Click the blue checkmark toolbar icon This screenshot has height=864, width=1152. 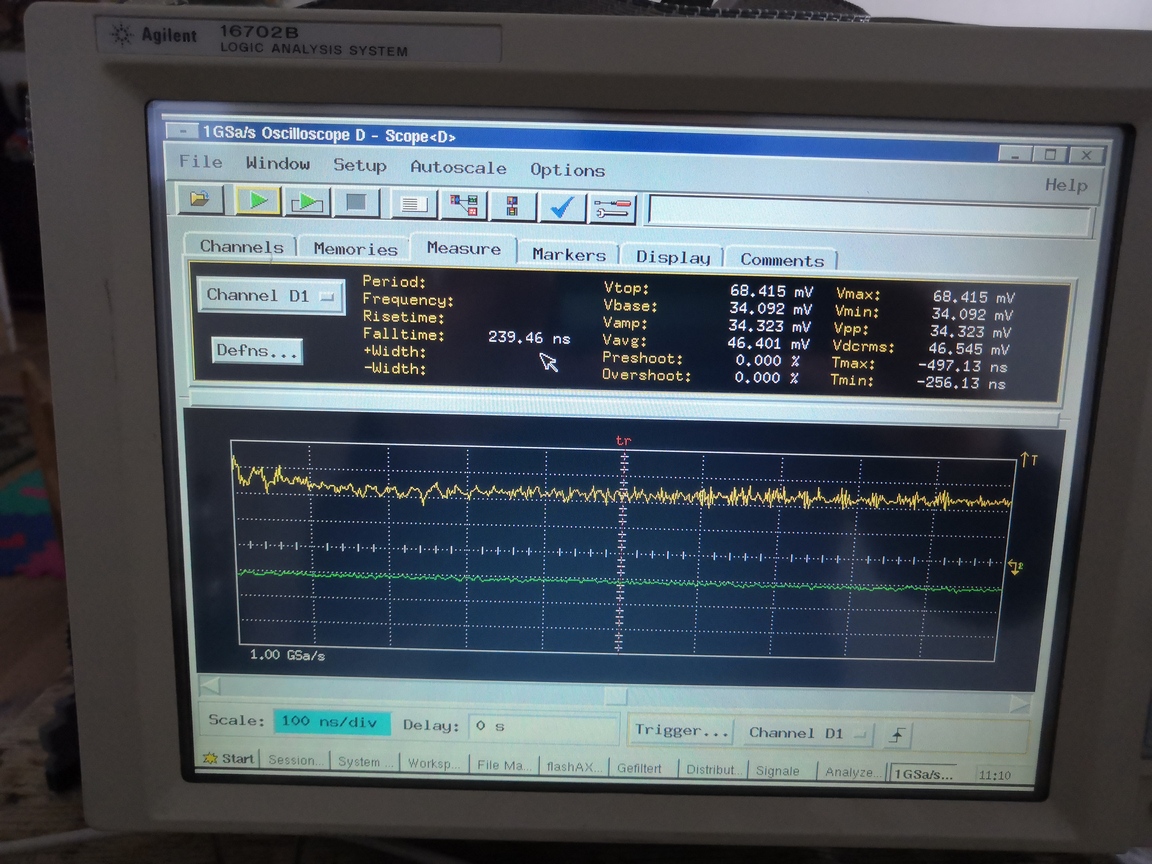(561, 208)
